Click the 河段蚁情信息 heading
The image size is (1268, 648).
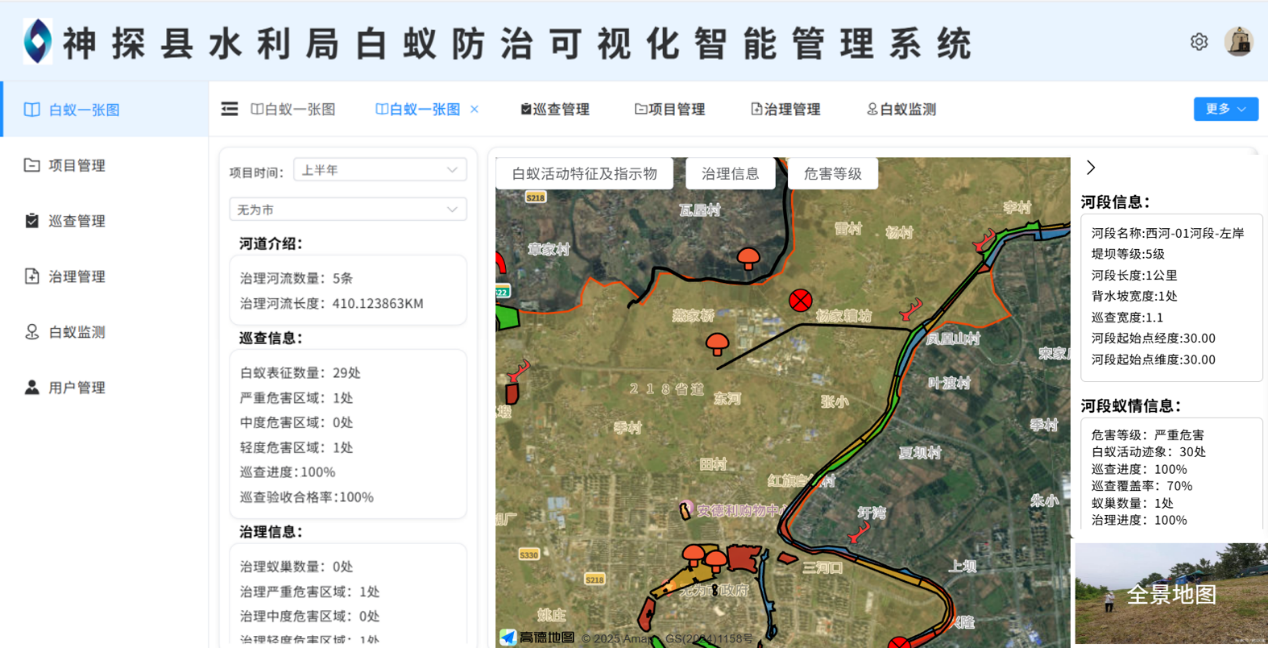[x=1131, y=406]
